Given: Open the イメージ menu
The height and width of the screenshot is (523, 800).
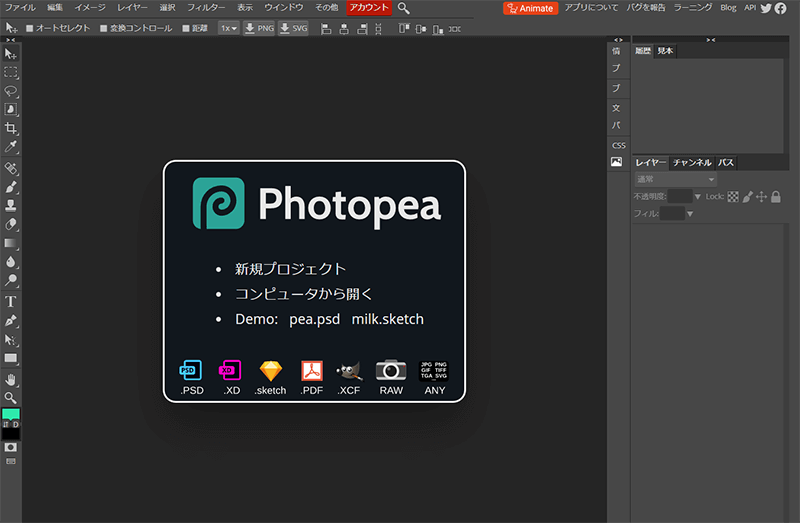Looking at the screenshot, I should pos(90,8).
